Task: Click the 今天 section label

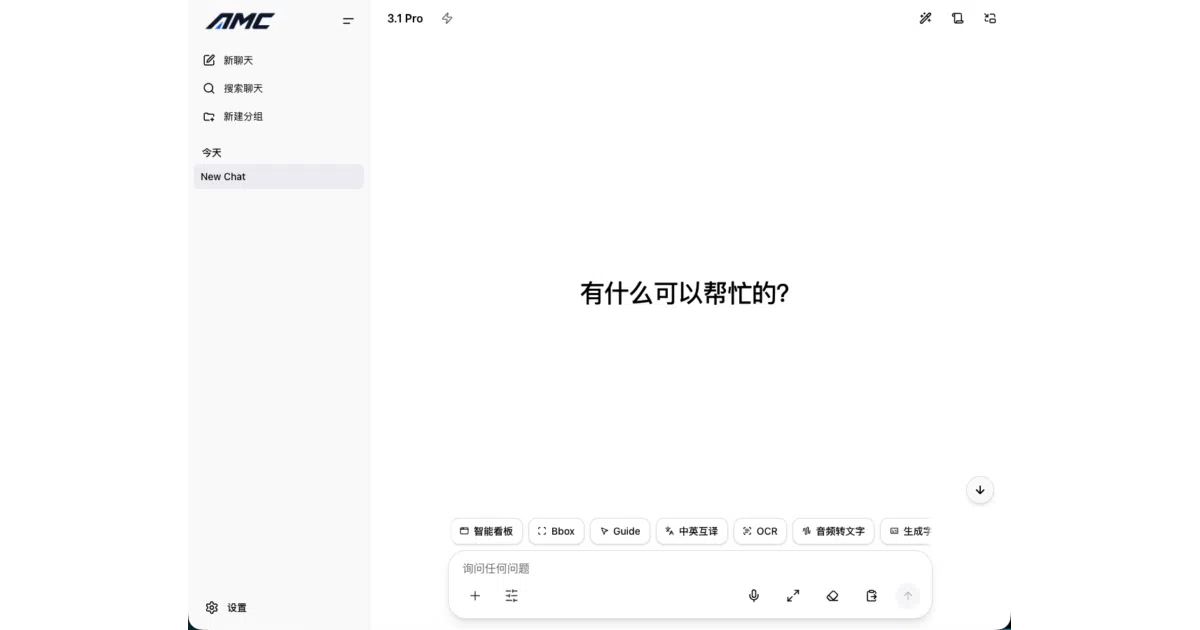Action: pos(212,152)
